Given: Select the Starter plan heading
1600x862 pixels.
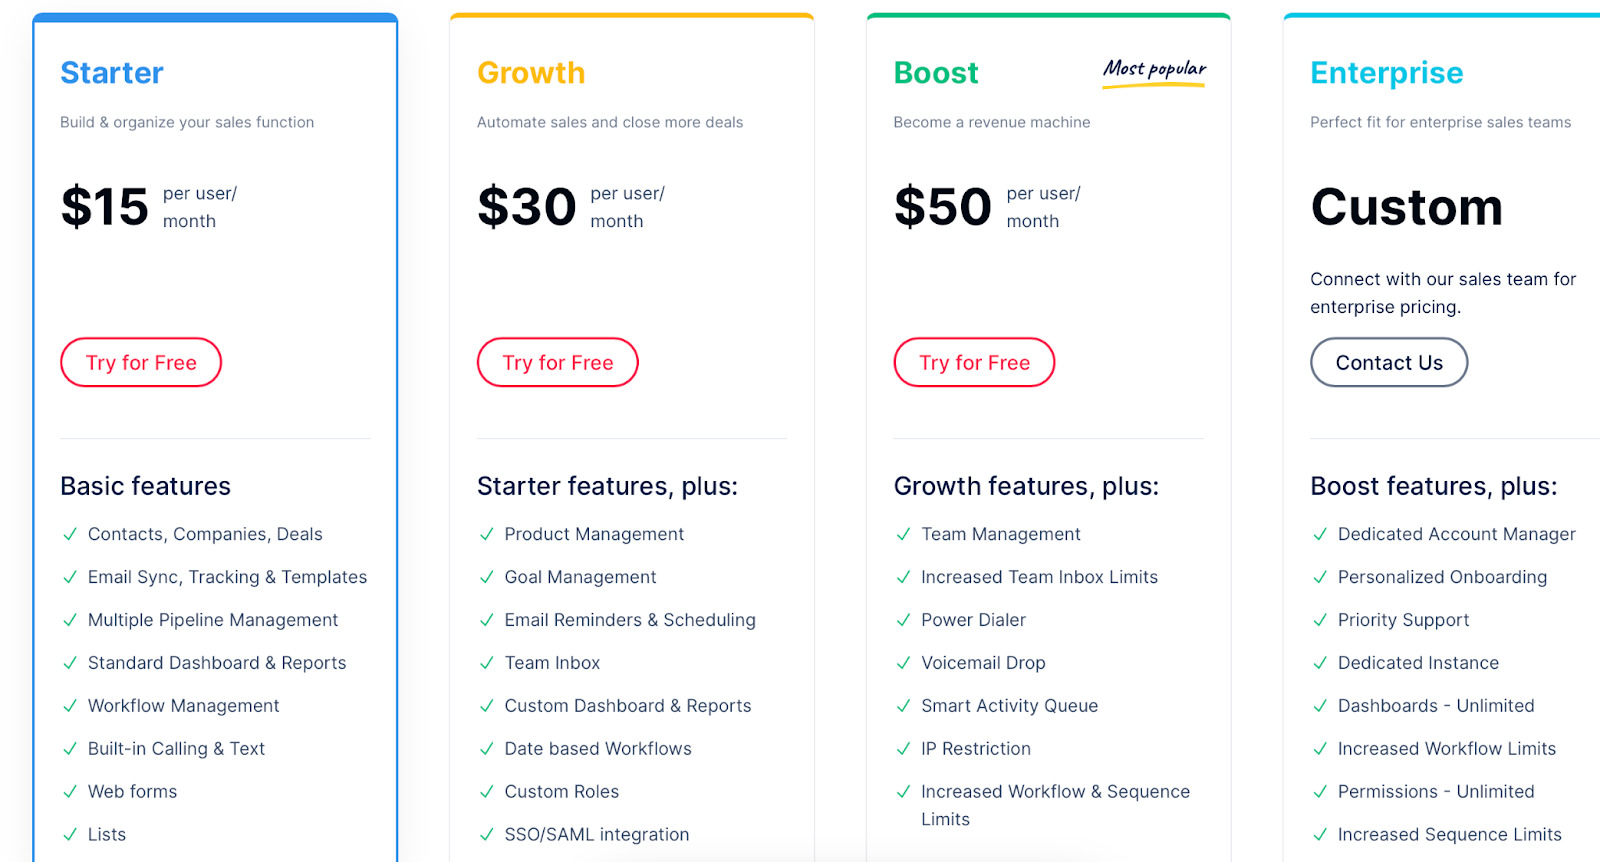Looking at the screenshot, I should coord(112,73).
